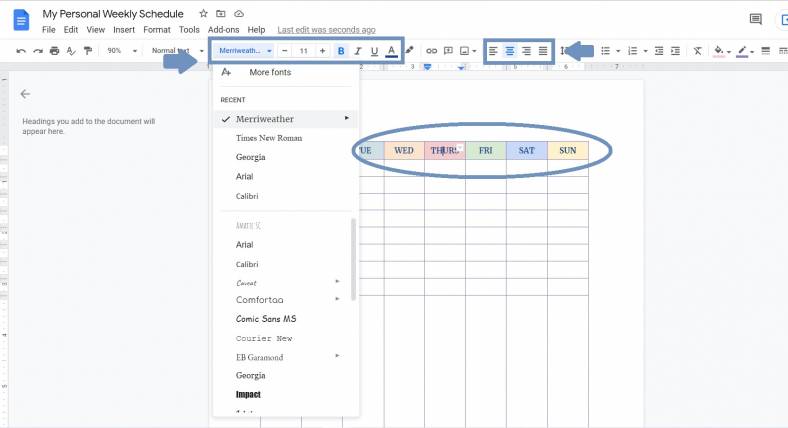Open the cell background color fill
This screenshot has height=428, width=788.
pos(719,51)
